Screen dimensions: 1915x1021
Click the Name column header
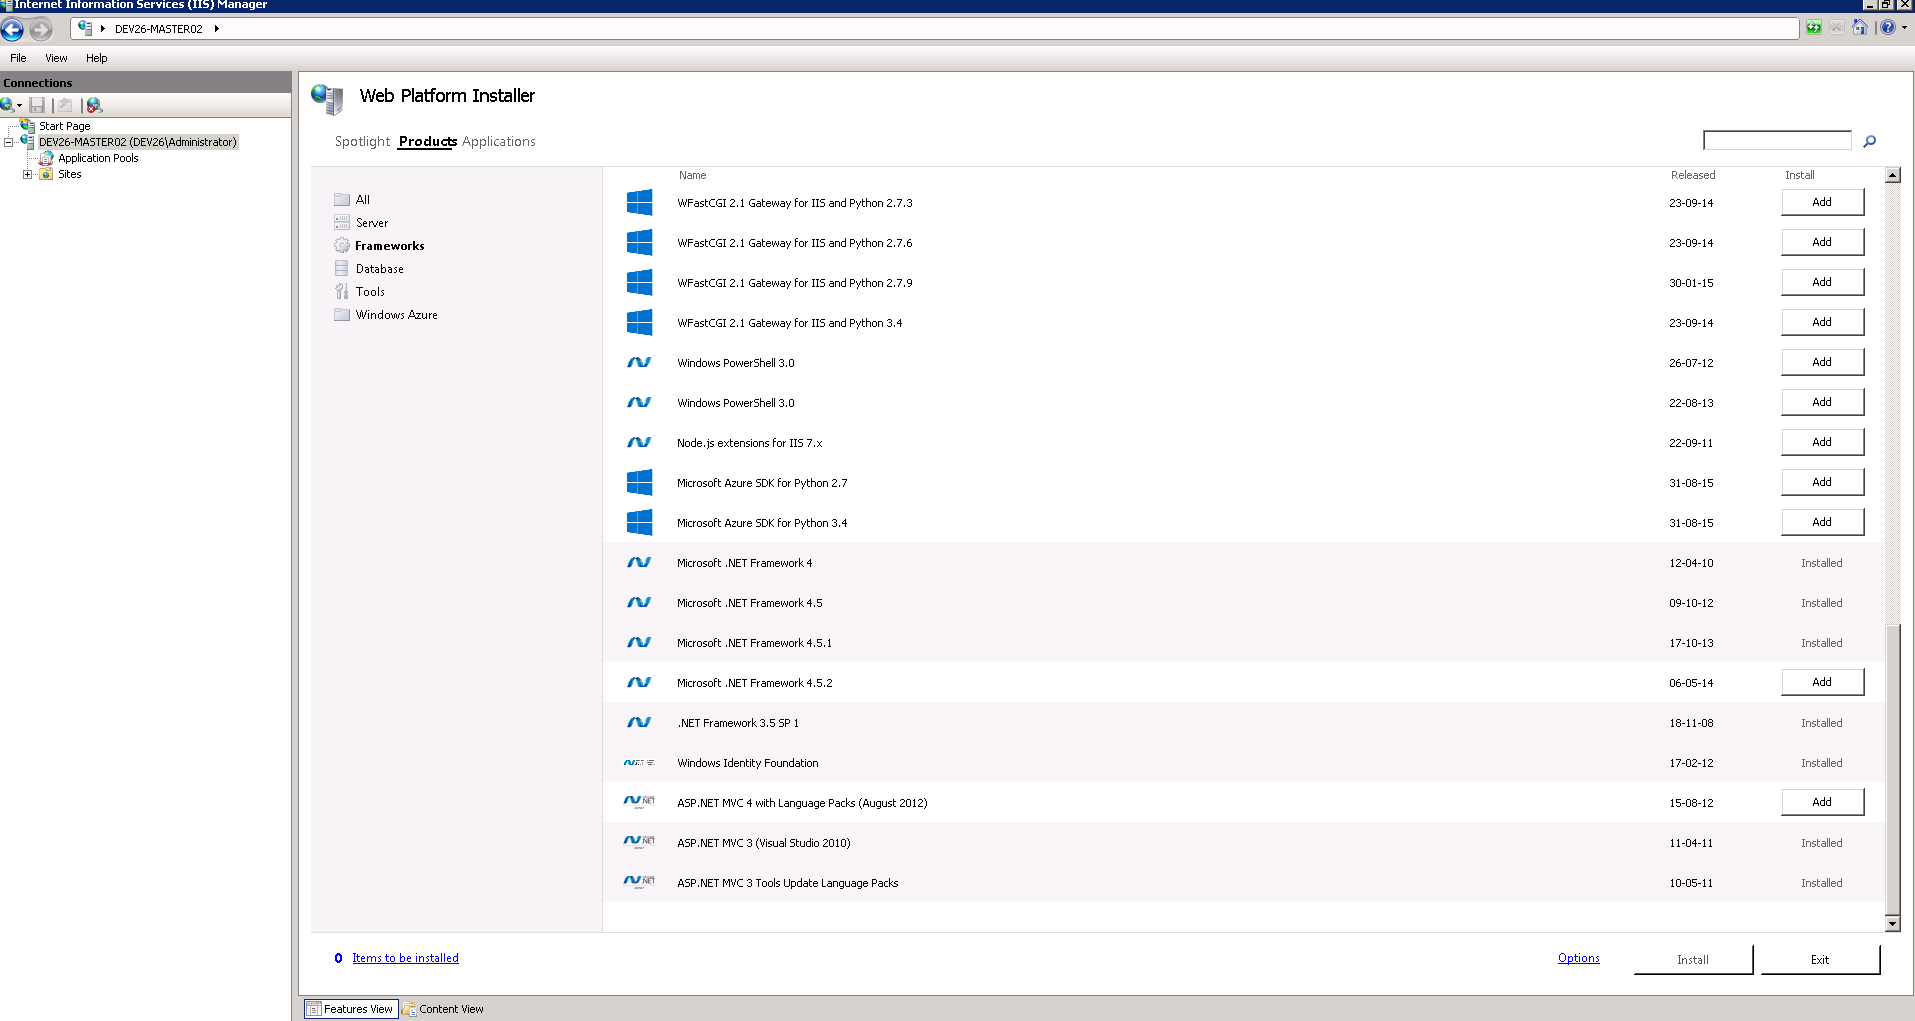[692, 175]
